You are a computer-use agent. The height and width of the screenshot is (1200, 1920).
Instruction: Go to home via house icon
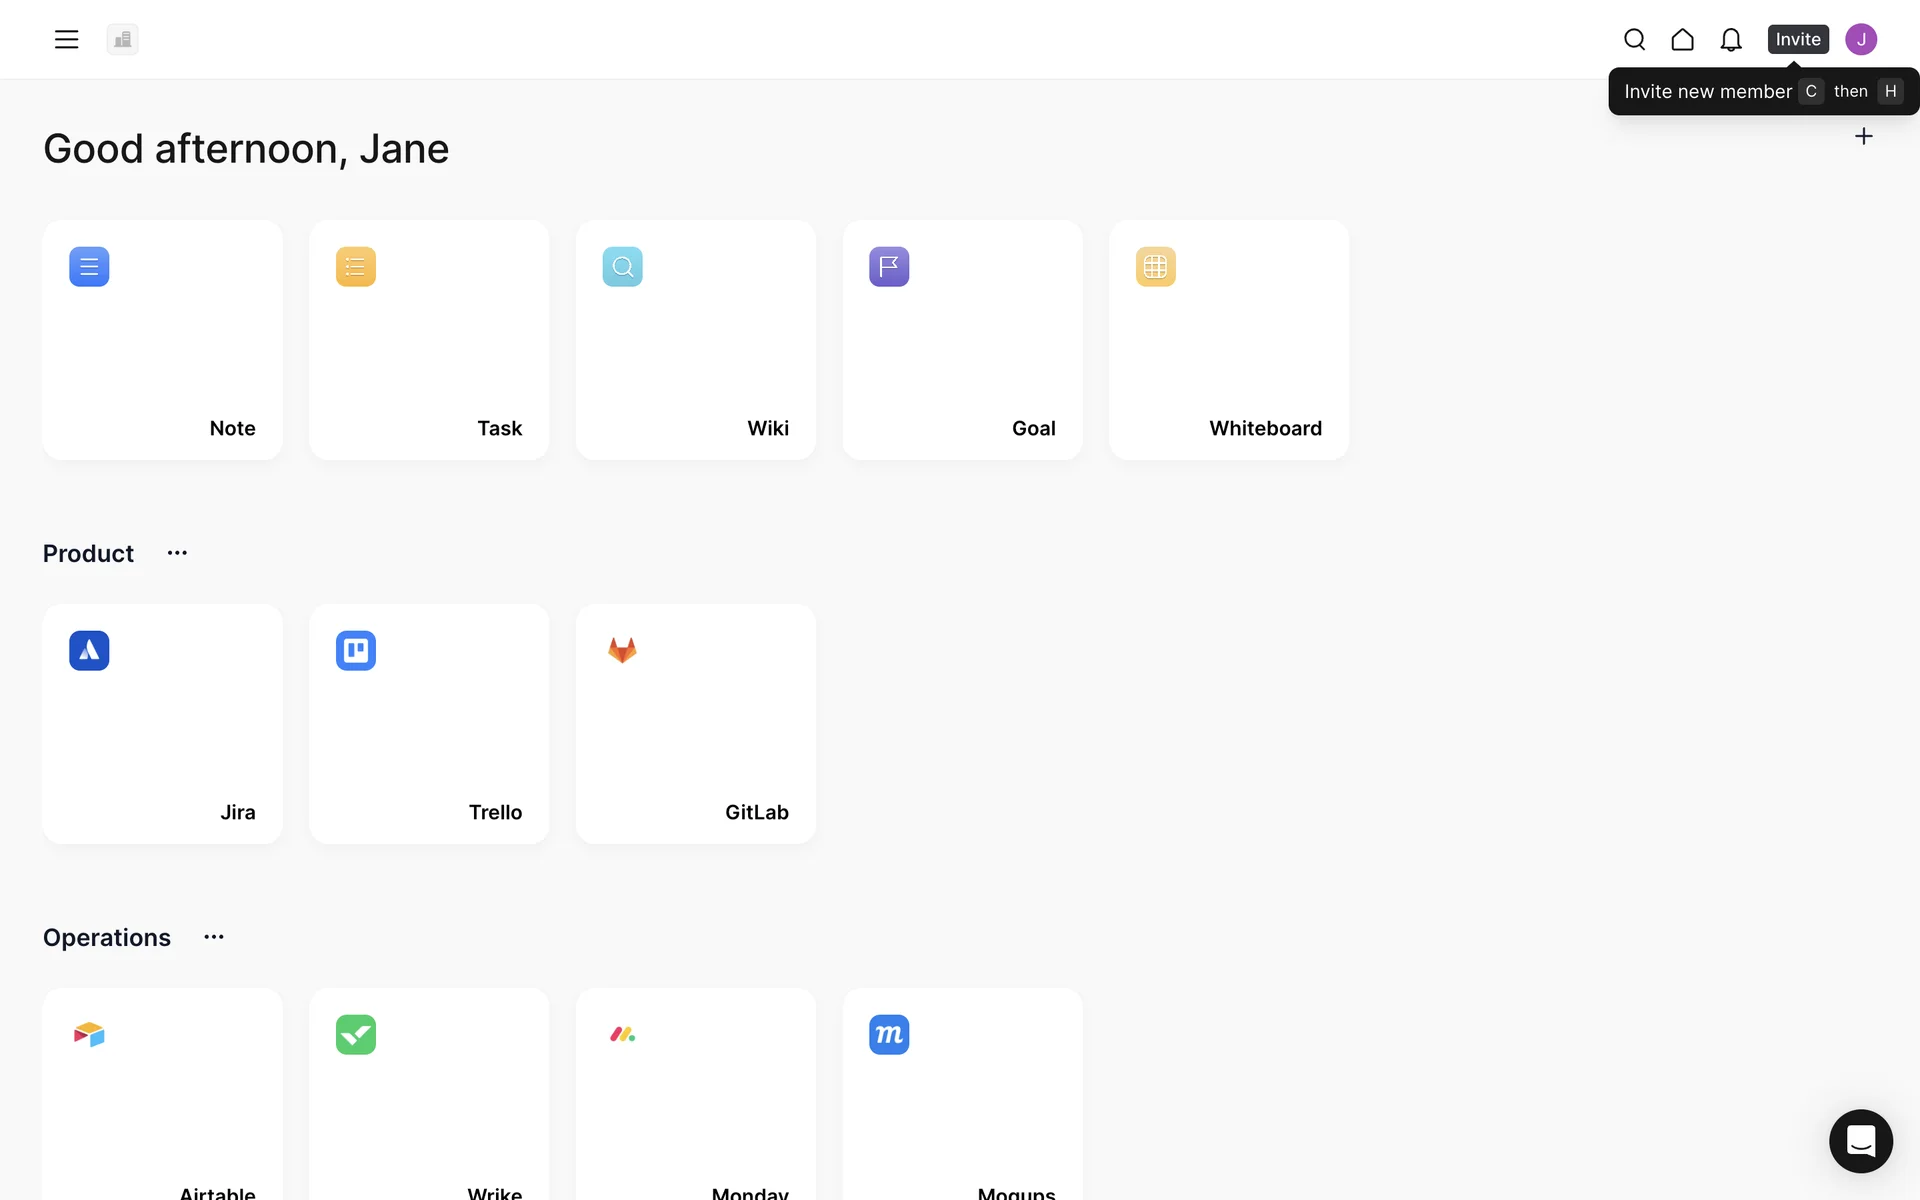pos(1682,39)
